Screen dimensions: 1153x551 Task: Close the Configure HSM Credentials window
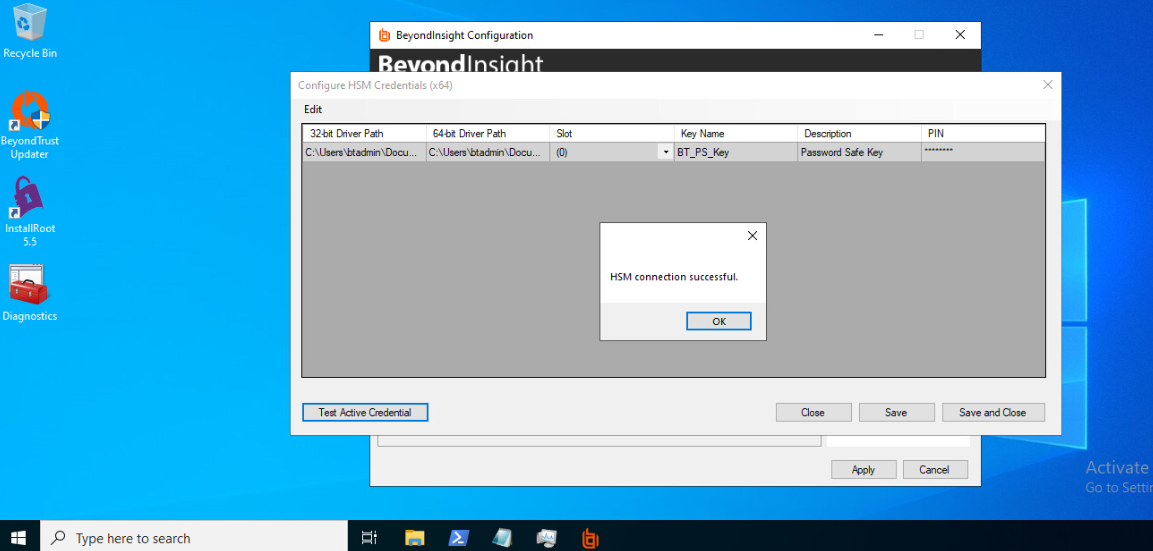tap(1048, 85)
